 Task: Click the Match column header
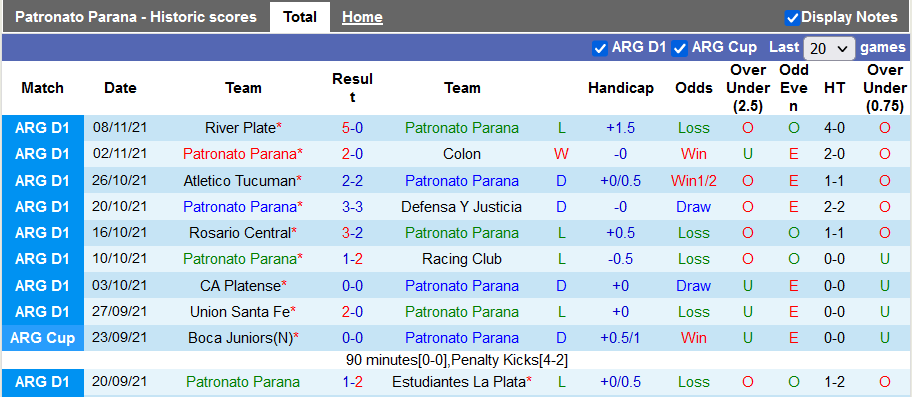[x=42, y=88]
